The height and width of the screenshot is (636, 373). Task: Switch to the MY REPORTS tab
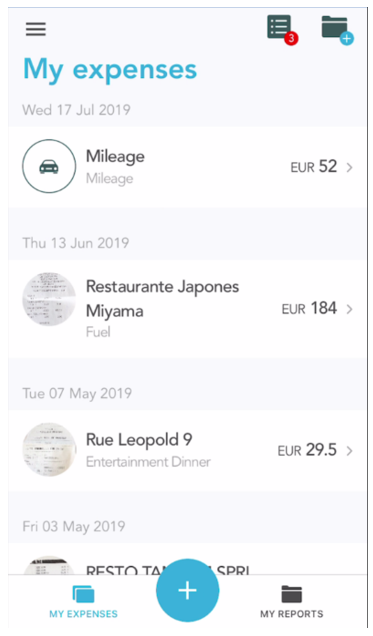point(292,602)
